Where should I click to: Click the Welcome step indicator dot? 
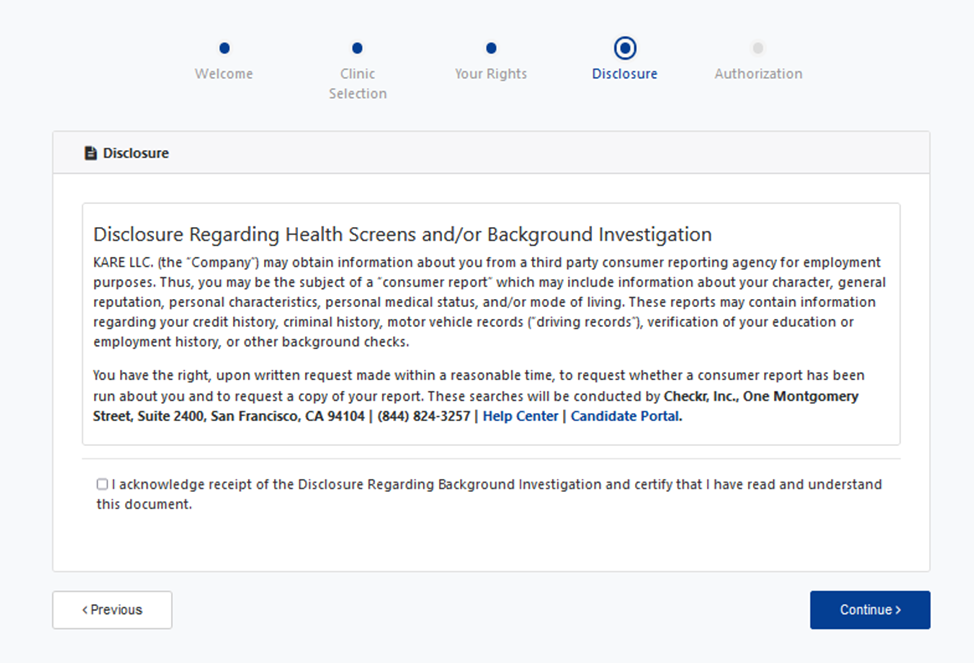(x=223, y=46)
